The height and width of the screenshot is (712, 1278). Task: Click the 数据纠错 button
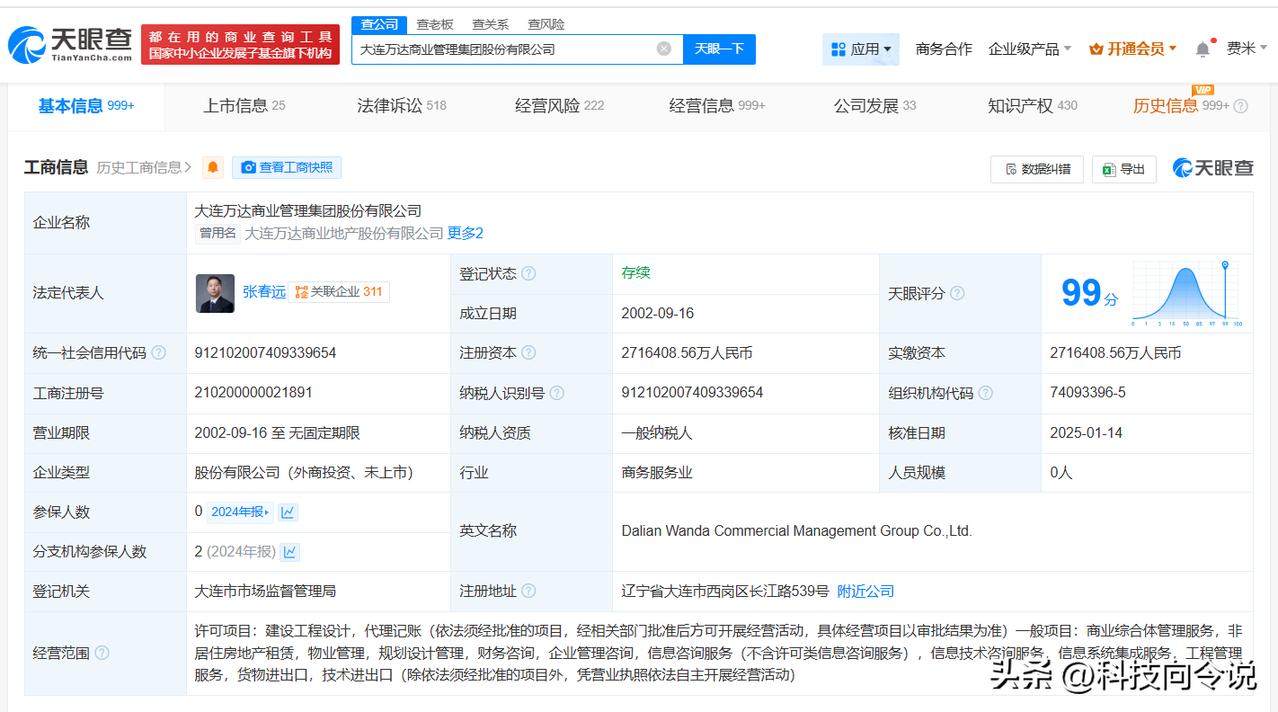pos(1037,169)
